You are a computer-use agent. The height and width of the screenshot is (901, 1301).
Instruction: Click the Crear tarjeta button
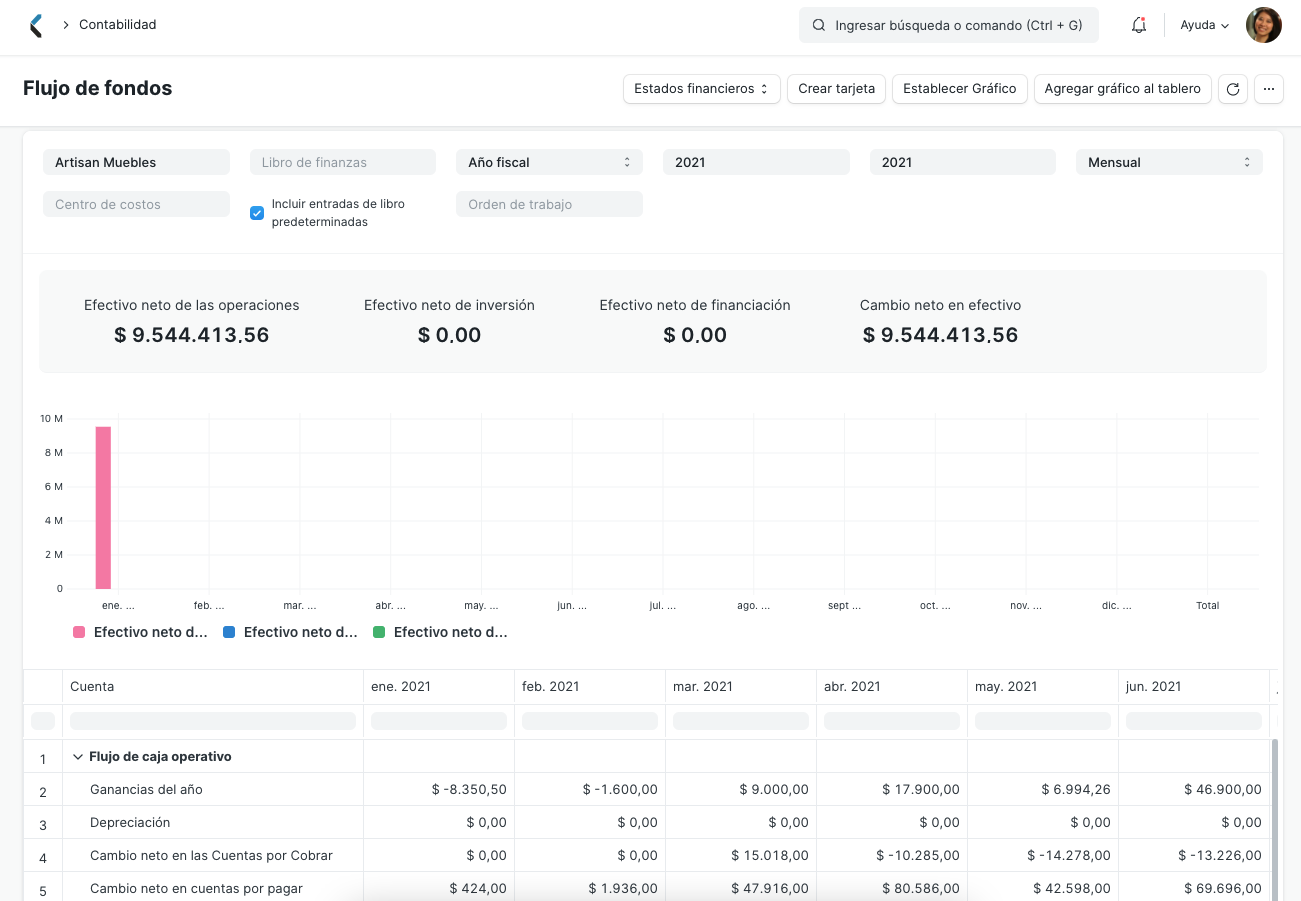[836, 89]
